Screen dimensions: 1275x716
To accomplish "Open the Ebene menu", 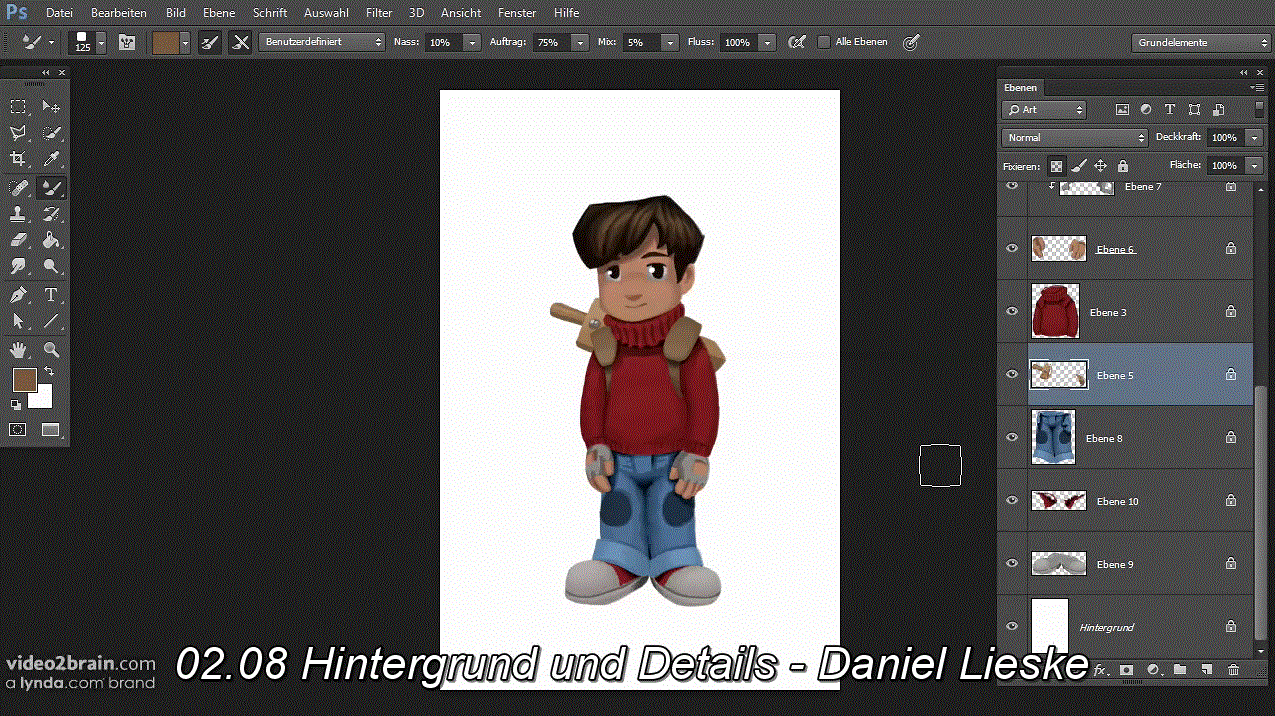I will [219, 13].
